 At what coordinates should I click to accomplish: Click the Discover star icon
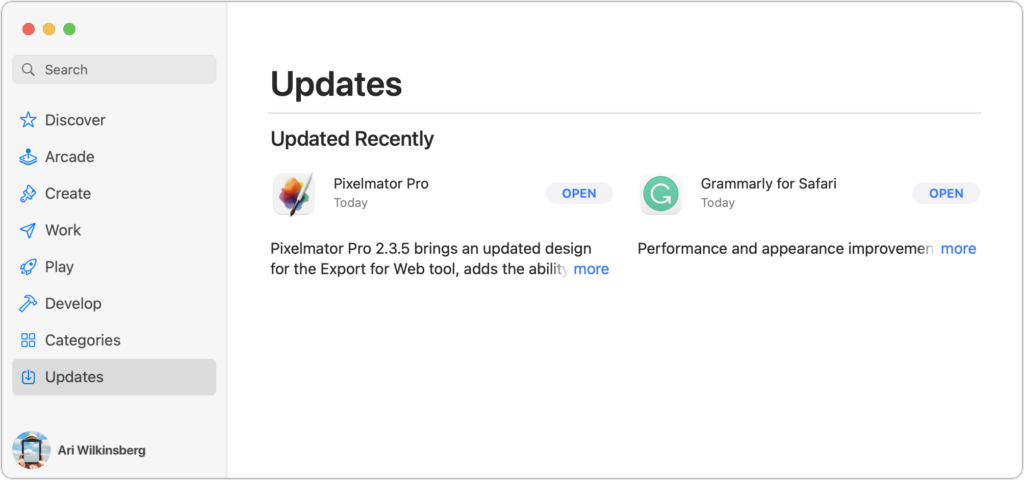tap(28, 120)
